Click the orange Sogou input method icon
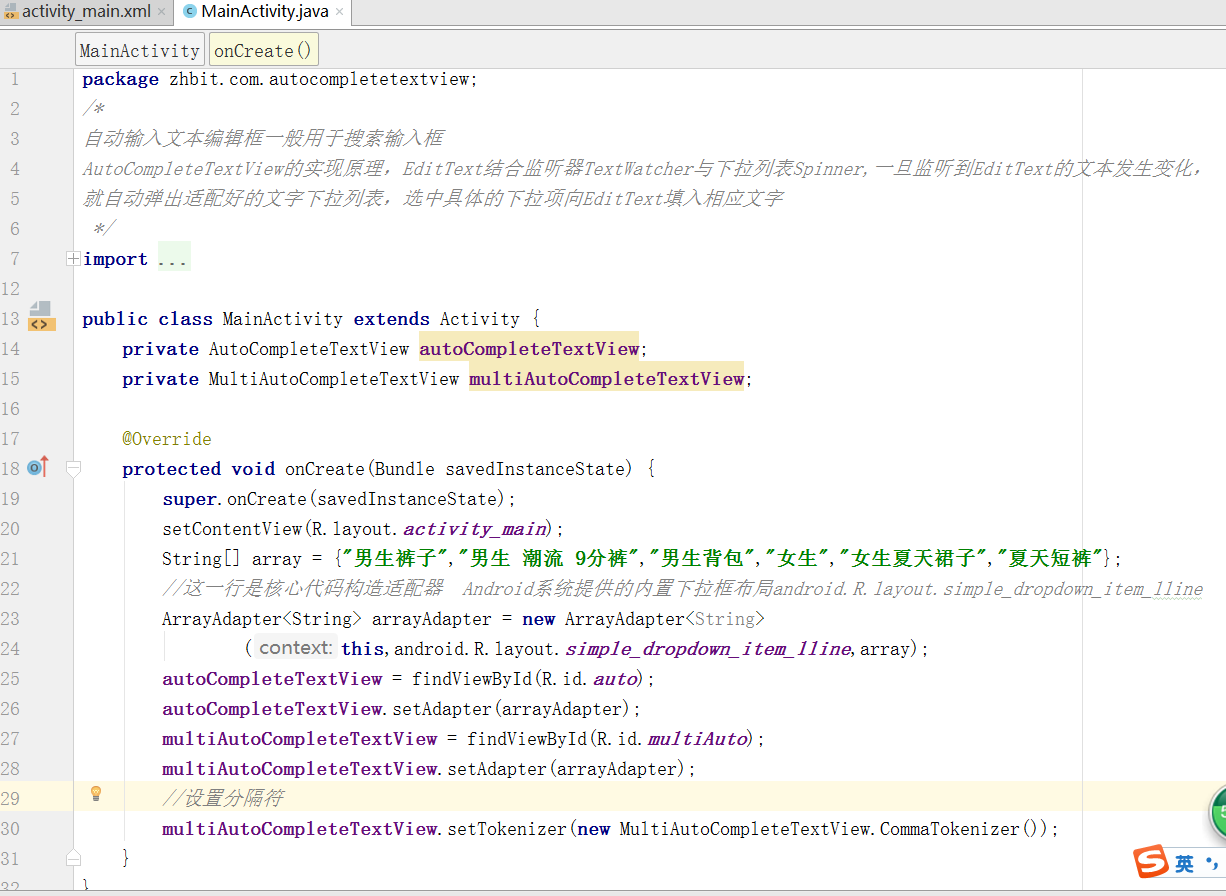The width and height of the screenshot is (1226, 896). pyautogui.click(x=1154, y=862)
